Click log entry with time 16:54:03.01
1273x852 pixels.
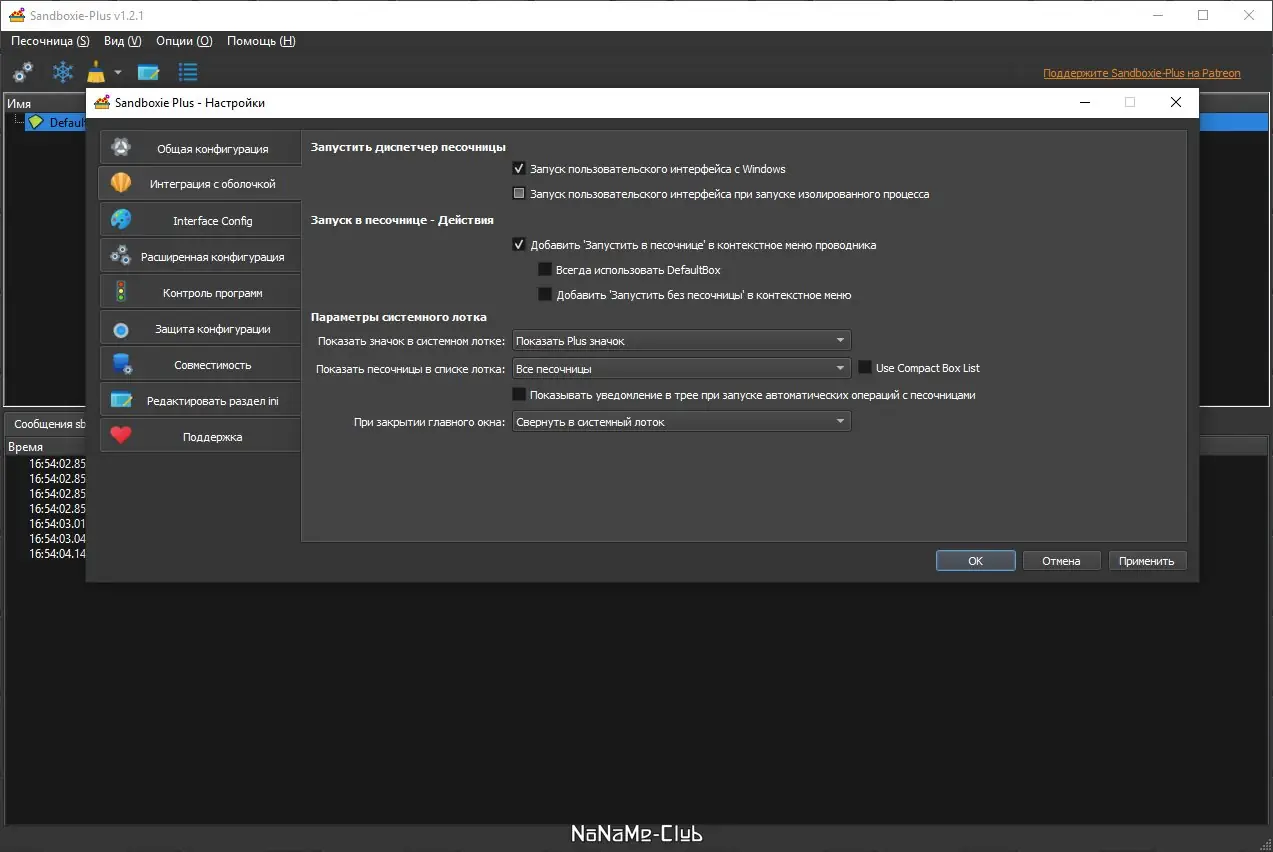[x=57, y=523]
